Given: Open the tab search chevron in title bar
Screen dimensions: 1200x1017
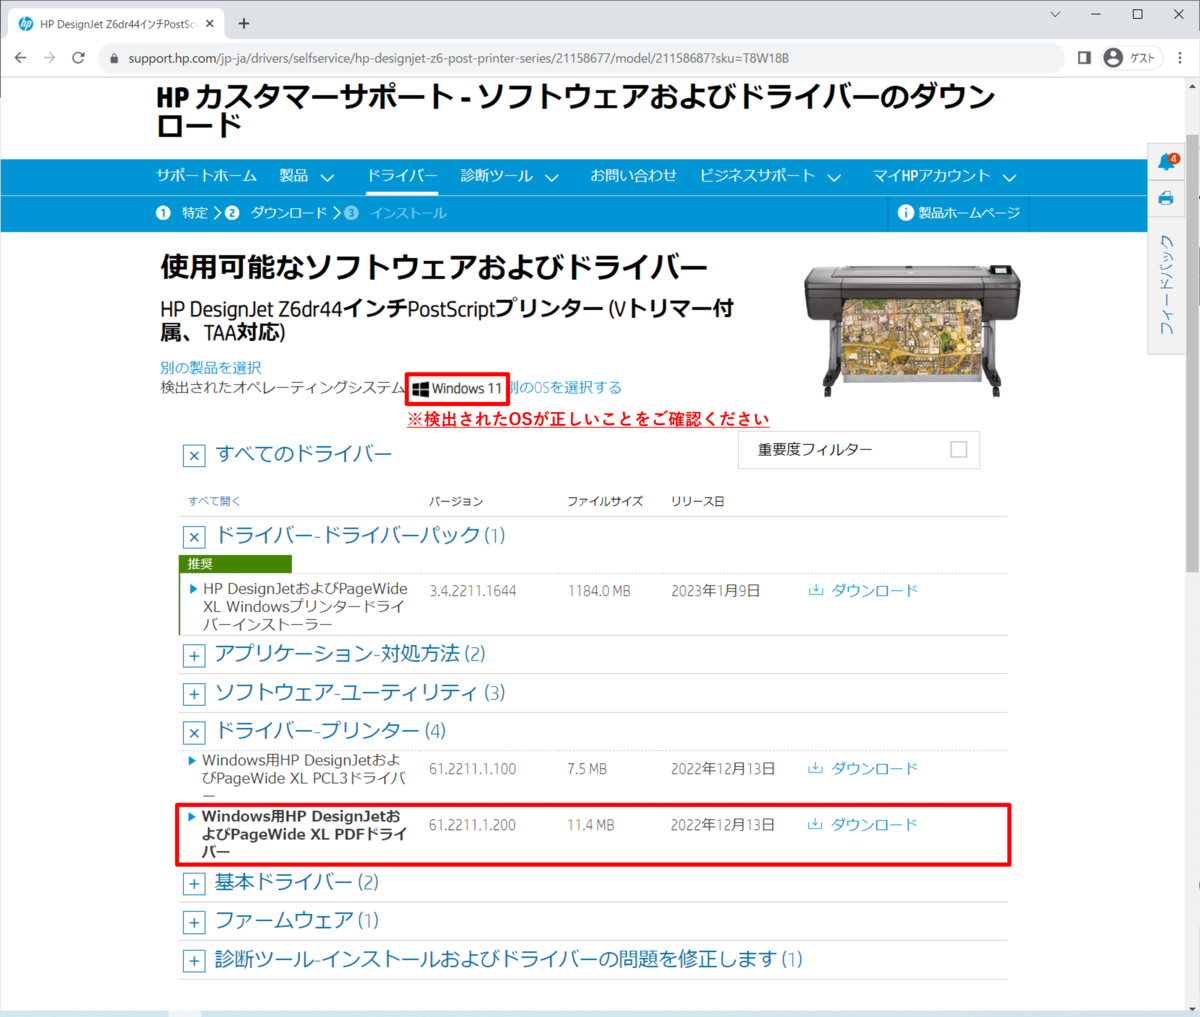Looking at the screenshot, I should point(1056,14).
